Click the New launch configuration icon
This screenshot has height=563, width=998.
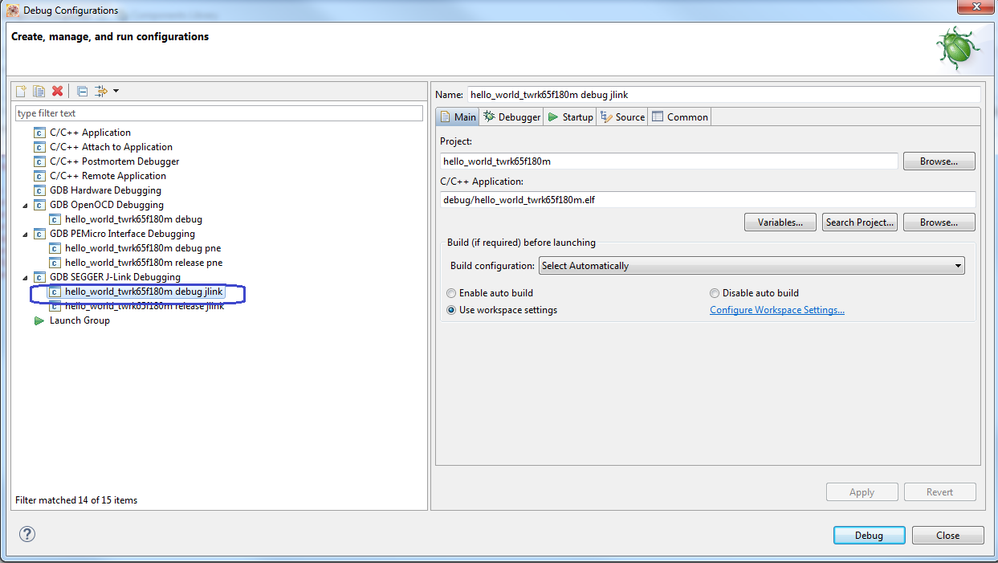point(21,91)
